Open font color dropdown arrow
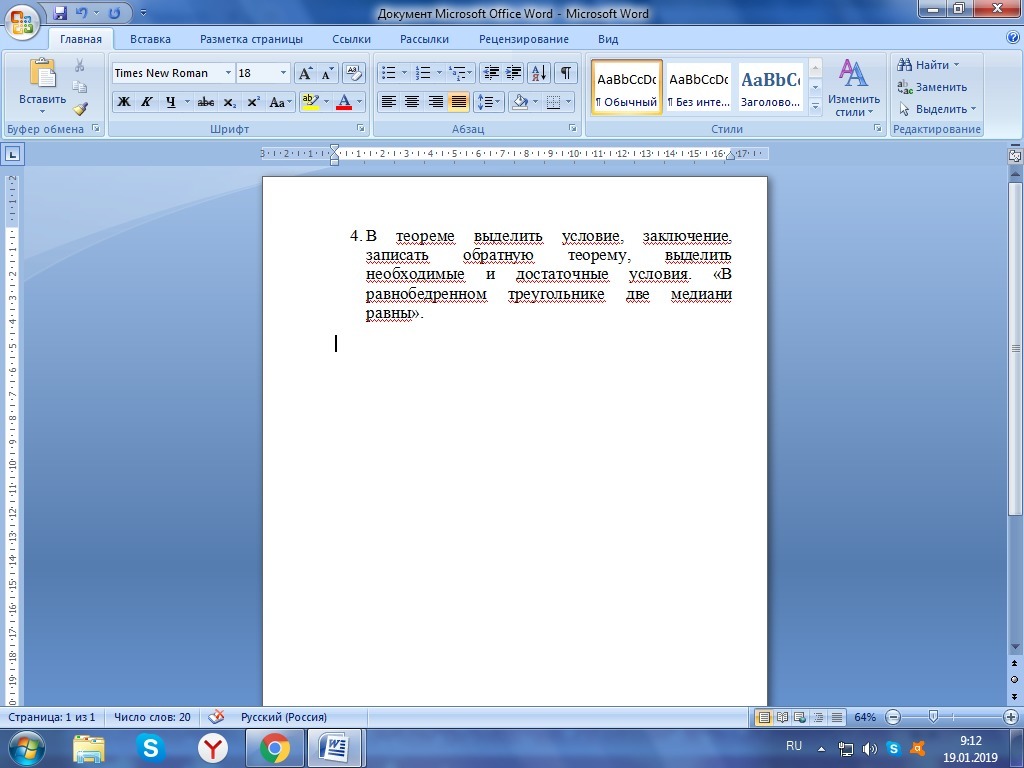1024x768 pixels. pyautogui.click(x=359, y=102)
